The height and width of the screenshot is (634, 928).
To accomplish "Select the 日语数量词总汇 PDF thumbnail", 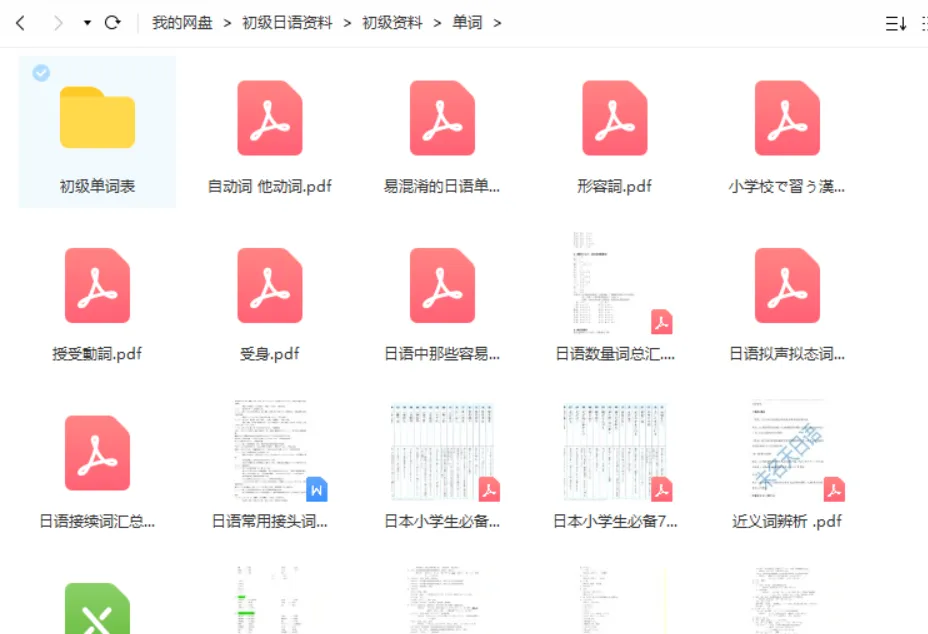I will (x=615, y=283).
